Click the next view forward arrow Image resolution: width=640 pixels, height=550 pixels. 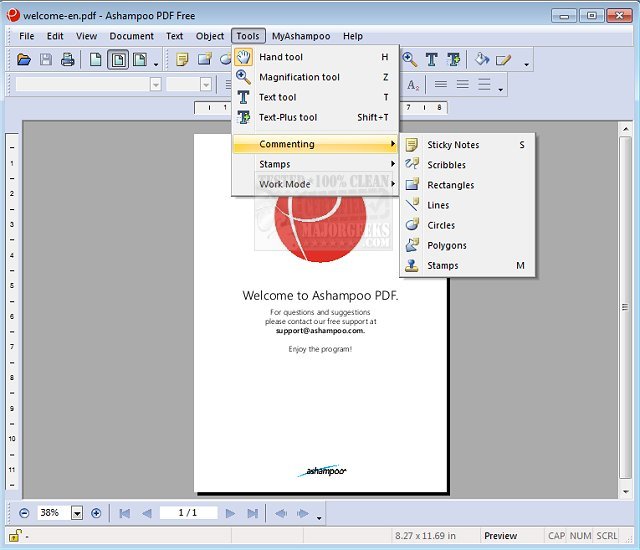[303, 513]
